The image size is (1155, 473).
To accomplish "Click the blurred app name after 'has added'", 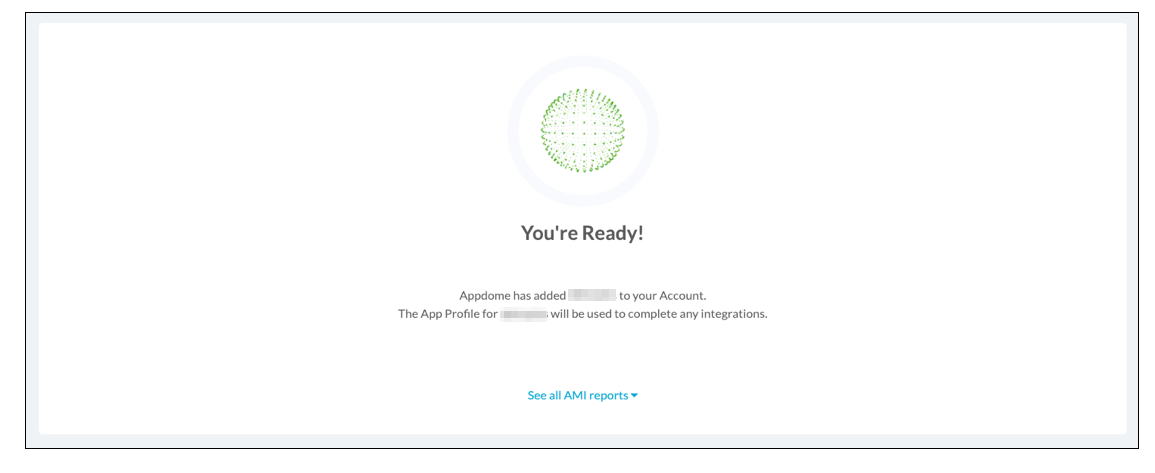I will pyautogui.click(x=591, y=295).
